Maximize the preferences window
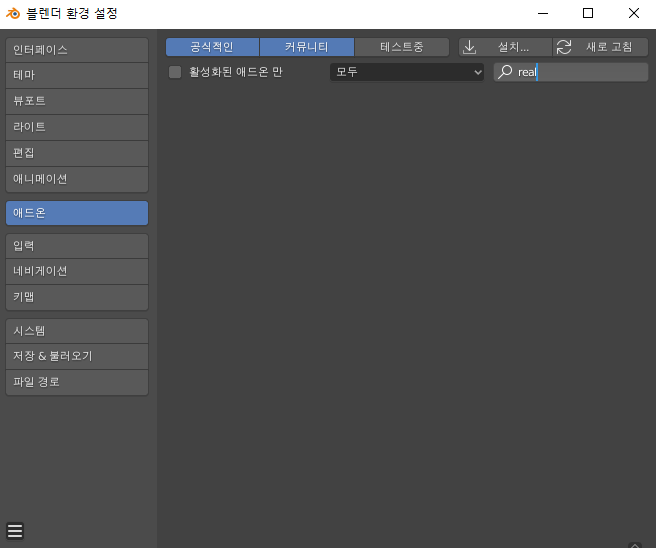Image resolution: width=656 pixels, height=548 pixels. click(x=588, y=13)
